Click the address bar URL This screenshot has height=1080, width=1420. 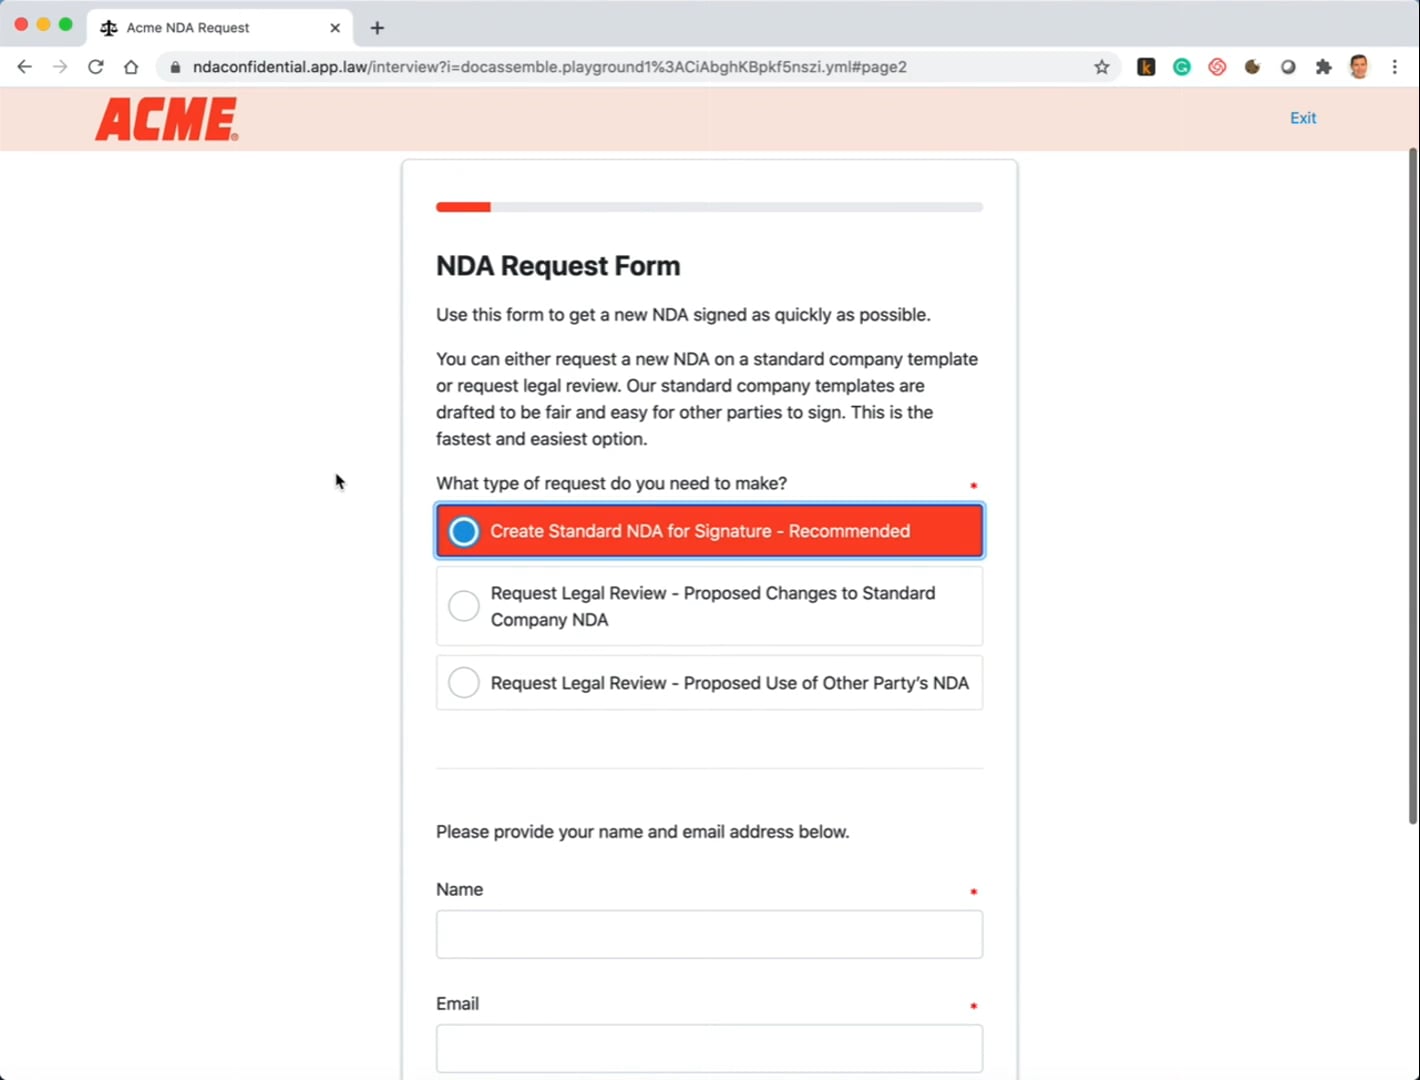coord(550,67)
